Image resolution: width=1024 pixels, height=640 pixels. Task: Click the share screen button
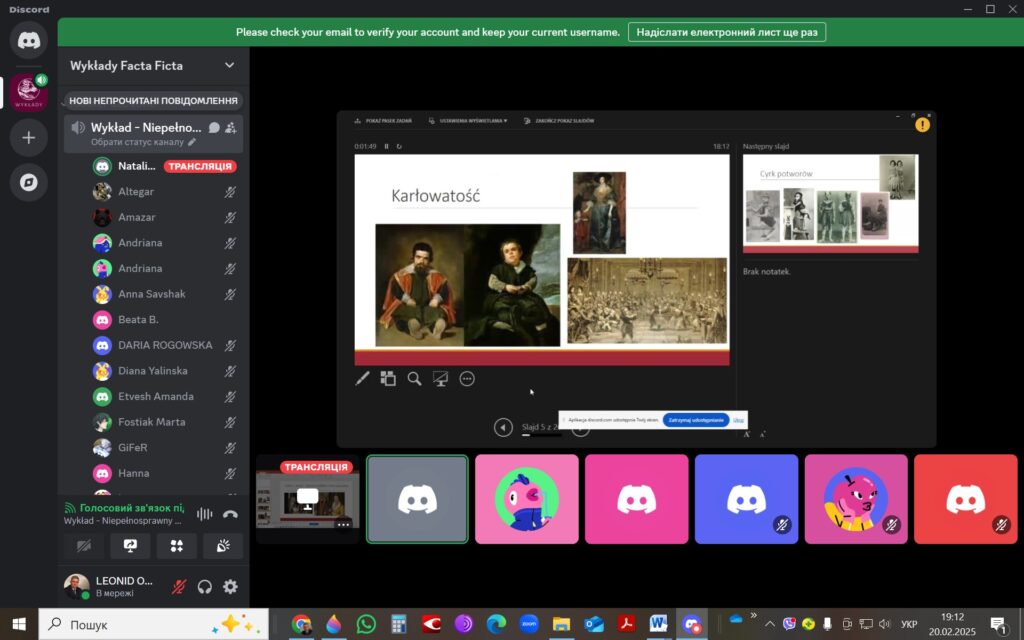[x=130, y=546]
